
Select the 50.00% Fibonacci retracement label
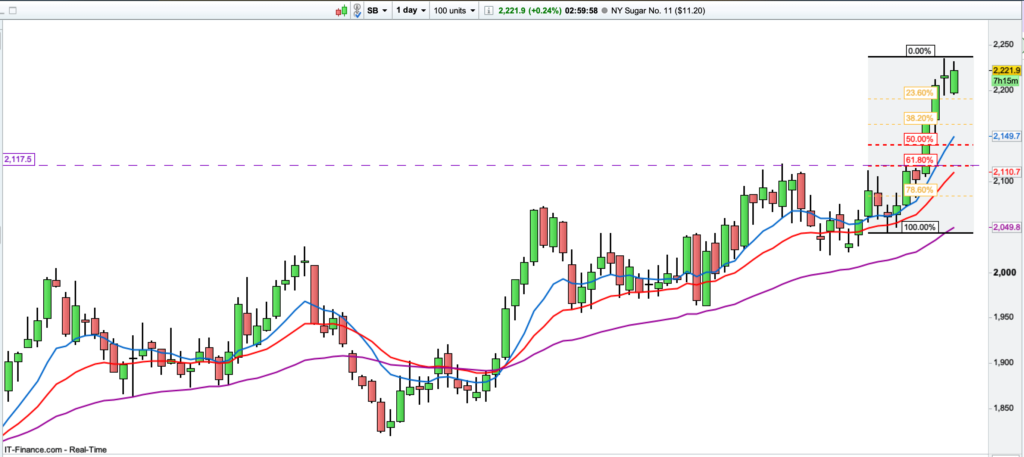tap(918, 138)
